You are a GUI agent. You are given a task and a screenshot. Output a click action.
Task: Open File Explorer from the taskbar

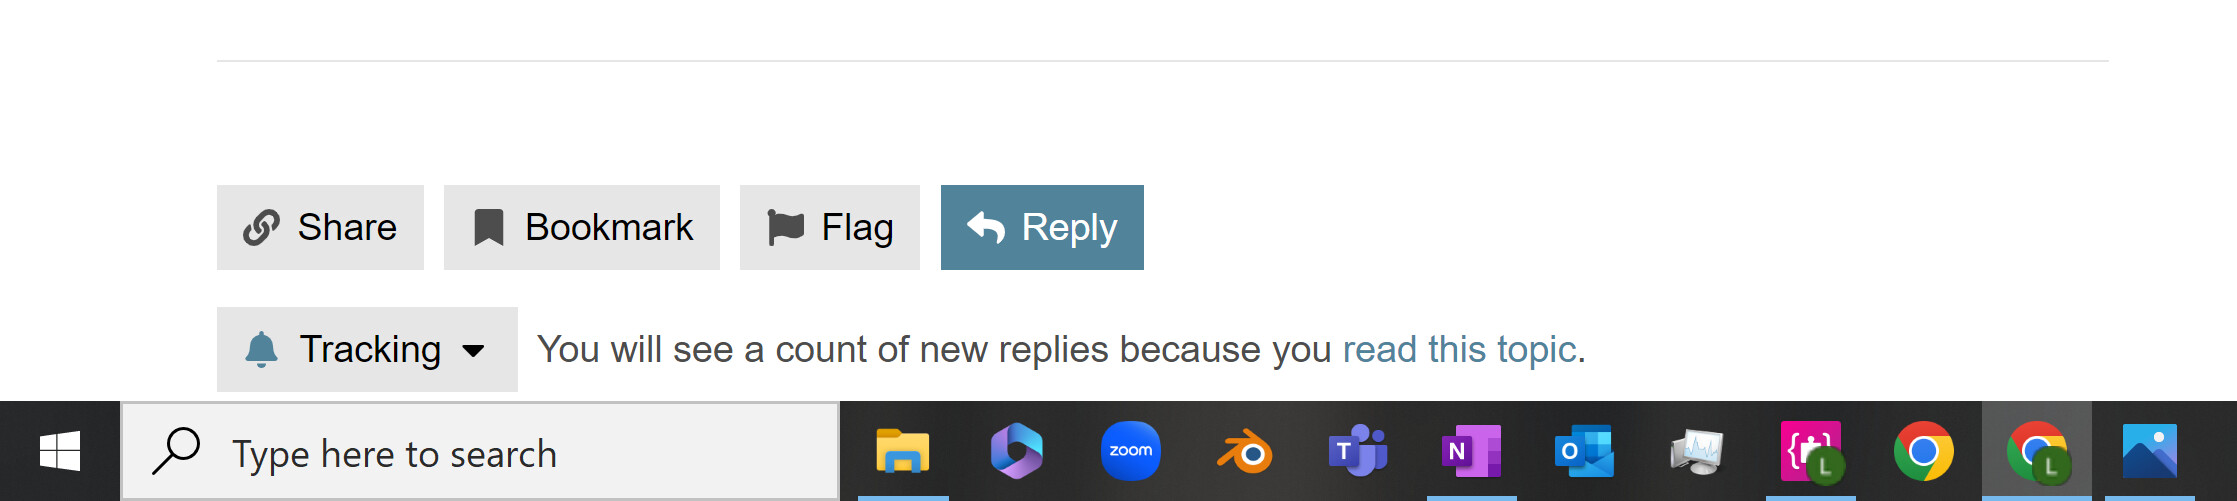click(903, 451)
